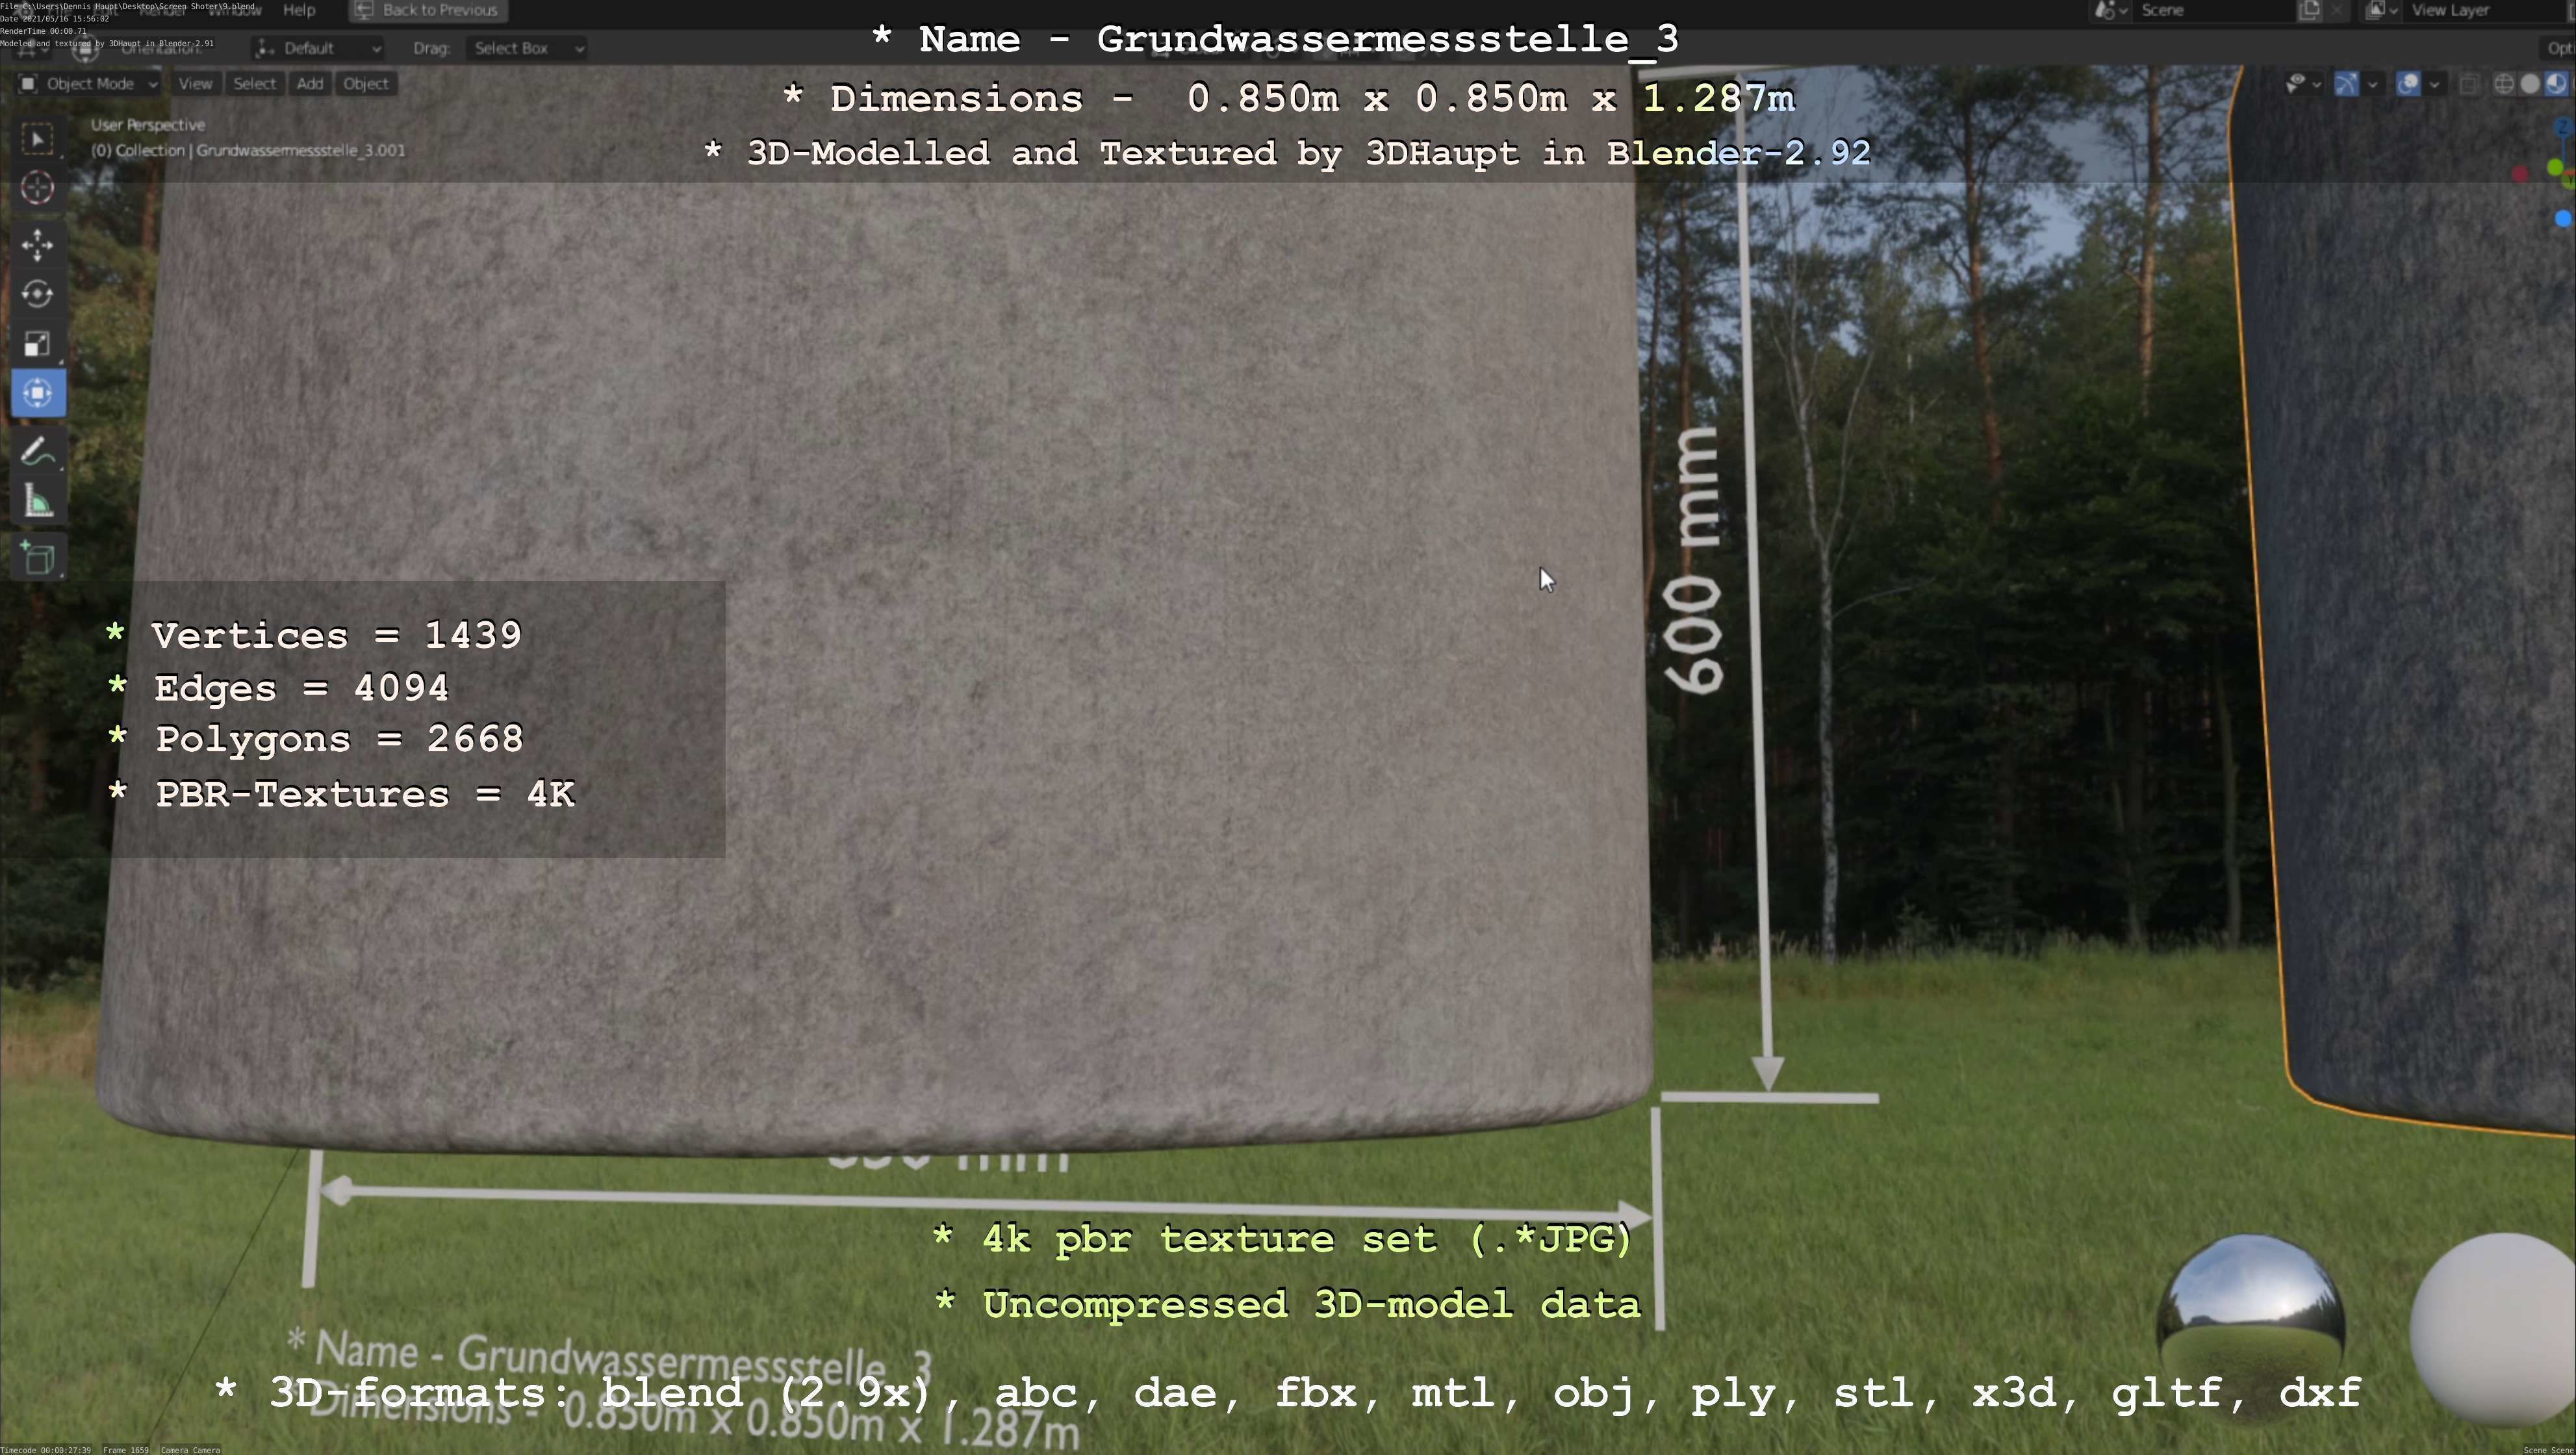Screen dimensions: 2576x1455
Task: Expand the gizmo options dropdown arrow
Action: 2372,84
